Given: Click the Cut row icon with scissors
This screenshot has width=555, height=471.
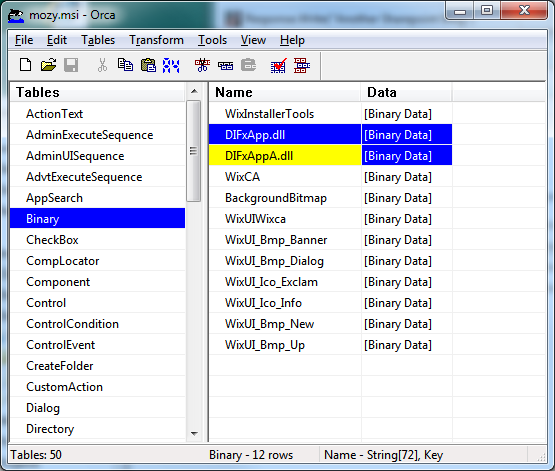Looking at the screenshot, I should [202, 65].
